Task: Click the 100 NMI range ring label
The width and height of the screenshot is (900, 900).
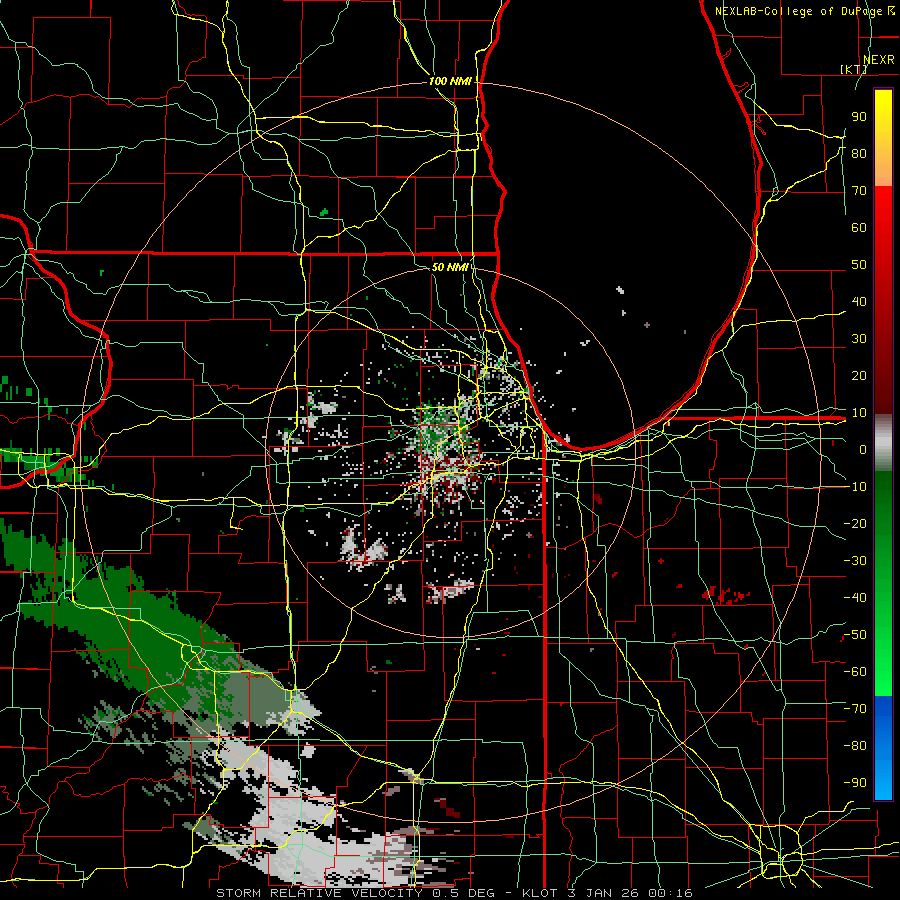Action: pos(450,81)
